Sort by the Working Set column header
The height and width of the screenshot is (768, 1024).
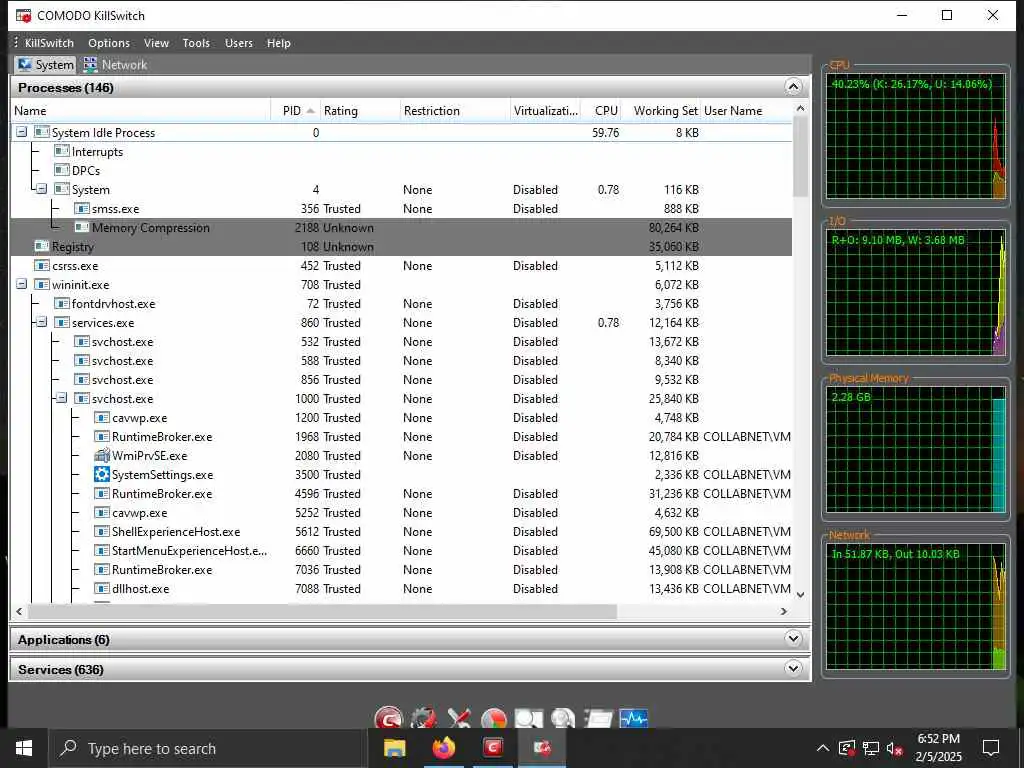tap(661, 110)
